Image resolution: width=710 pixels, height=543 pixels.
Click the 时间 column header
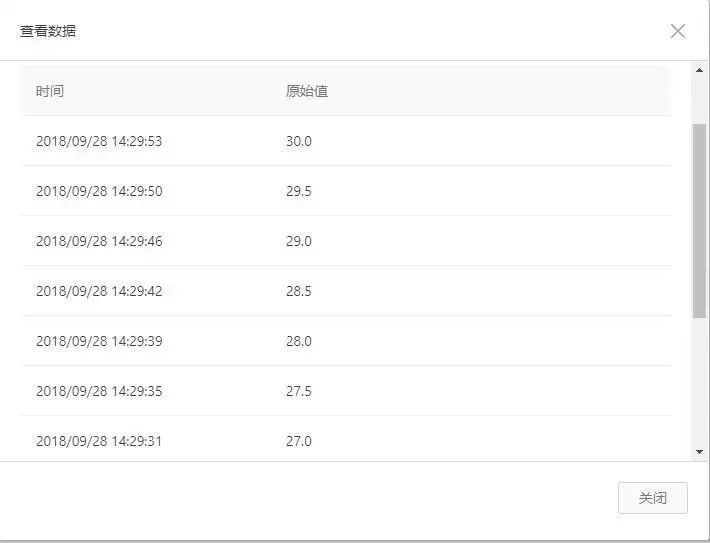(x=50, y=91)
